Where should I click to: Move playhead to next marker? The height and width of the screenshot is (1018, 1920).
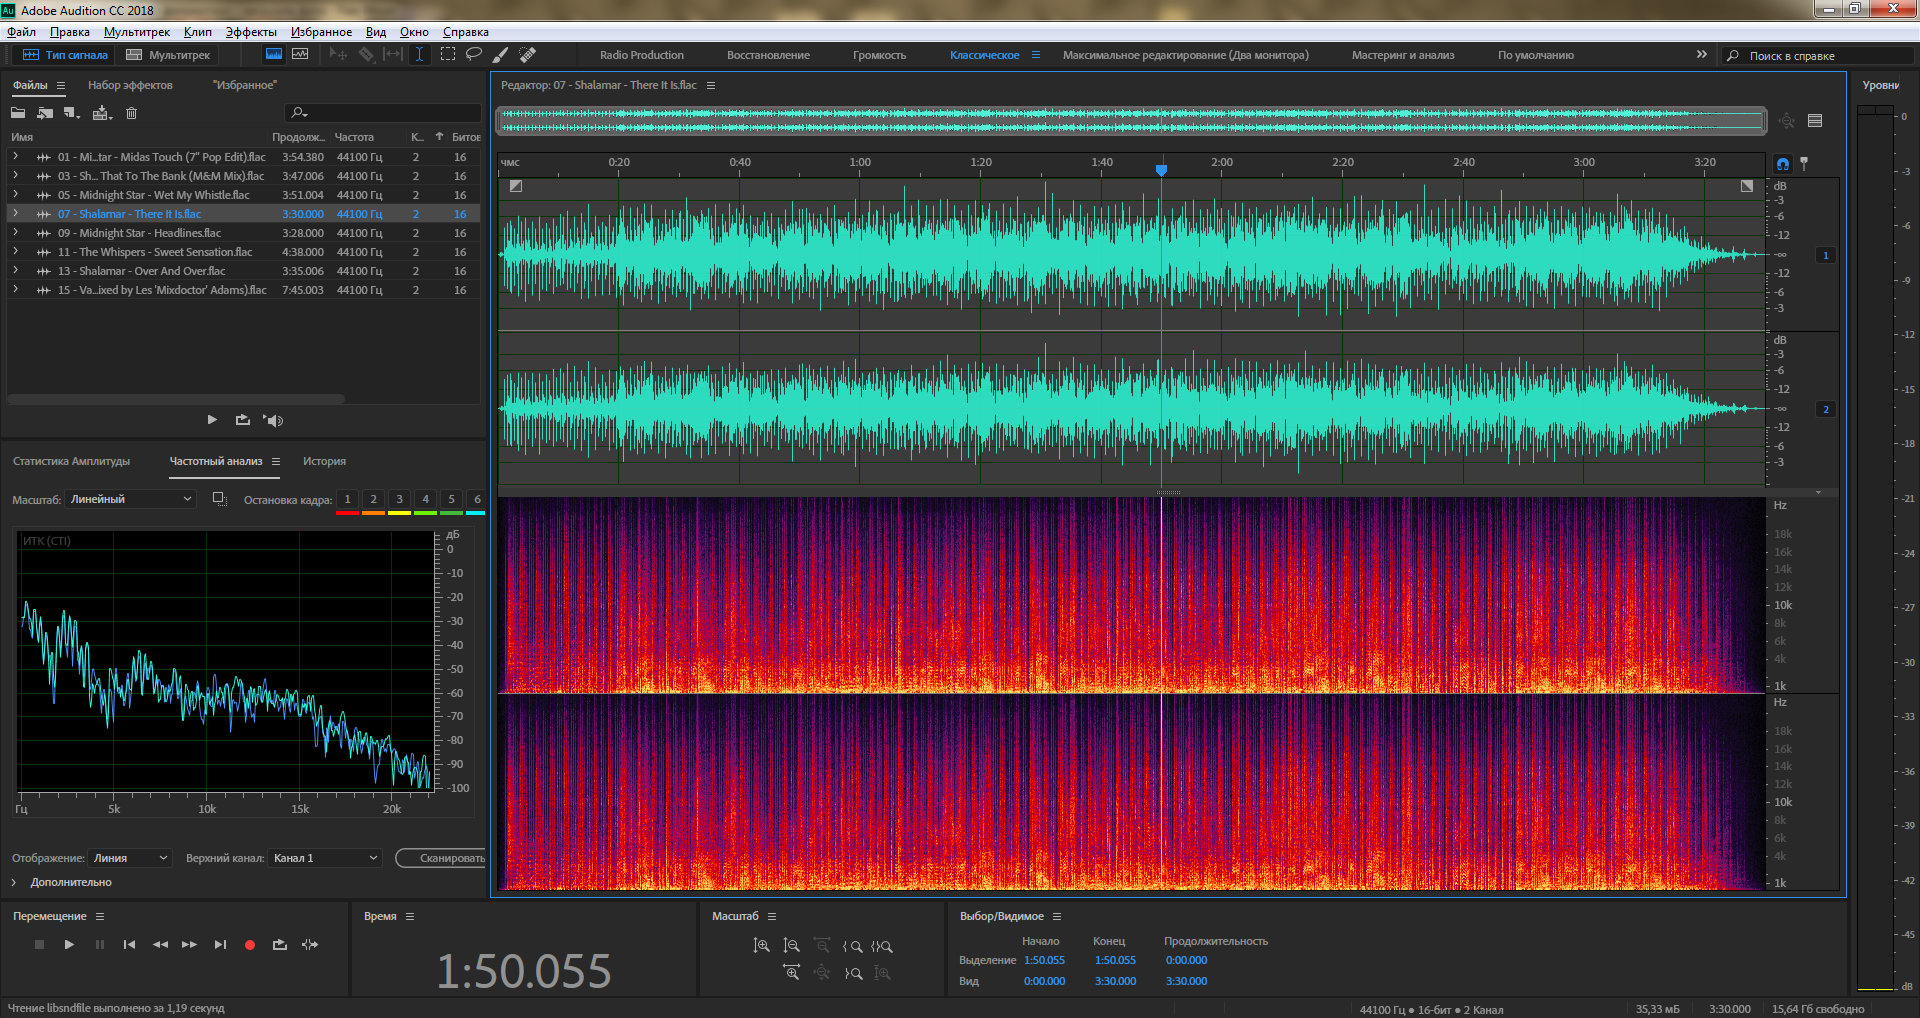click(x=220, y=944)
